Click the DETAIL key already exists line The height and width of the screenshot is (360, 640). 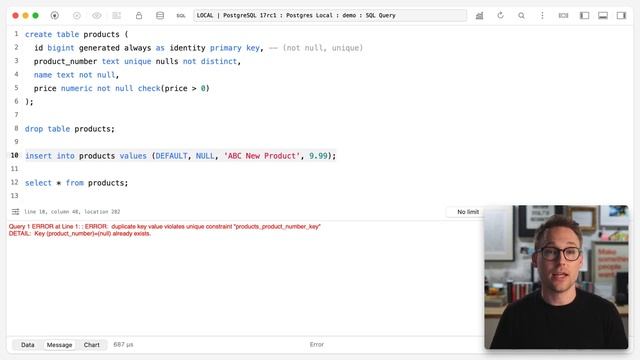pos(80,234)
